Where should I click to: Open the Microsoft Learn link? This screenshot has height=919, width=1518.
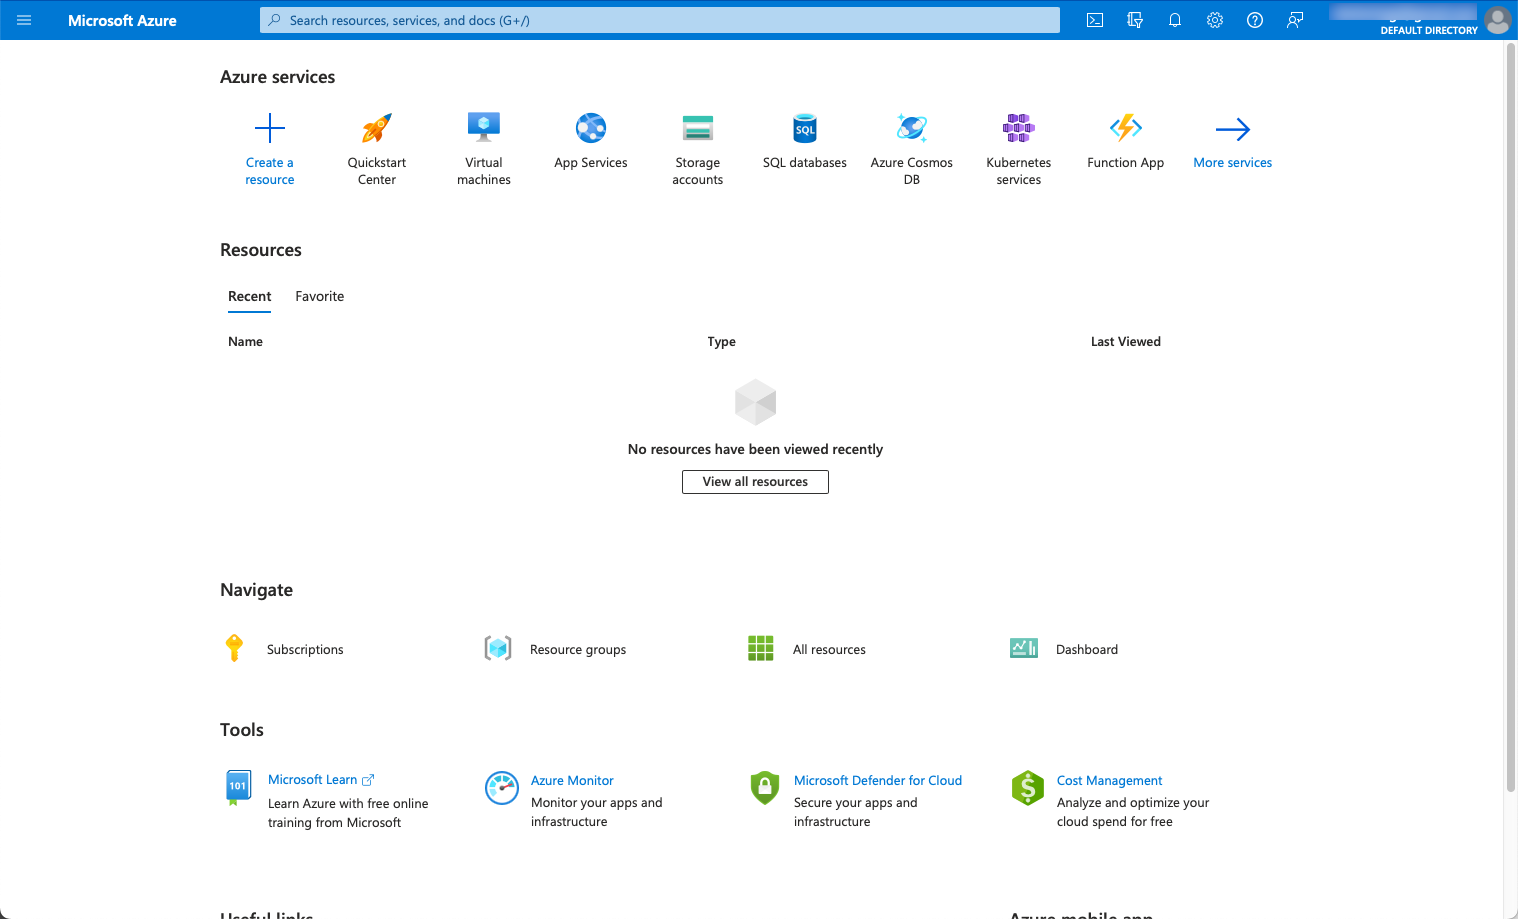tap(312, 780)
